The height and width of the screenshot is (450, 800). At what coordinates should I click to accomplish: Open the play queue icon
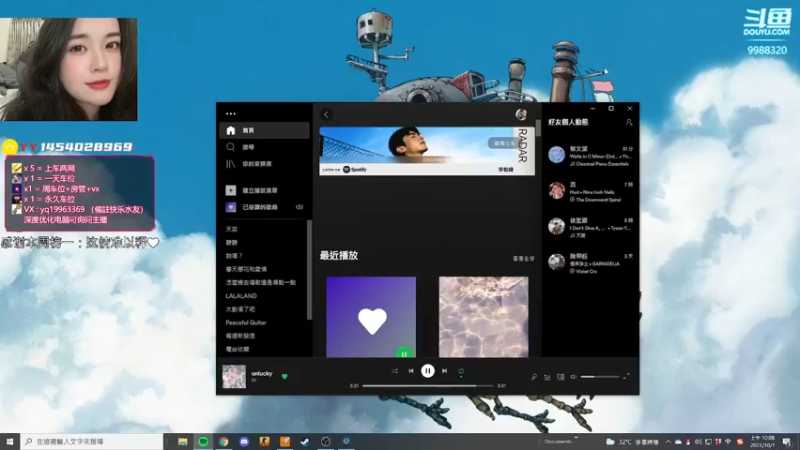(x=547, y=377)
